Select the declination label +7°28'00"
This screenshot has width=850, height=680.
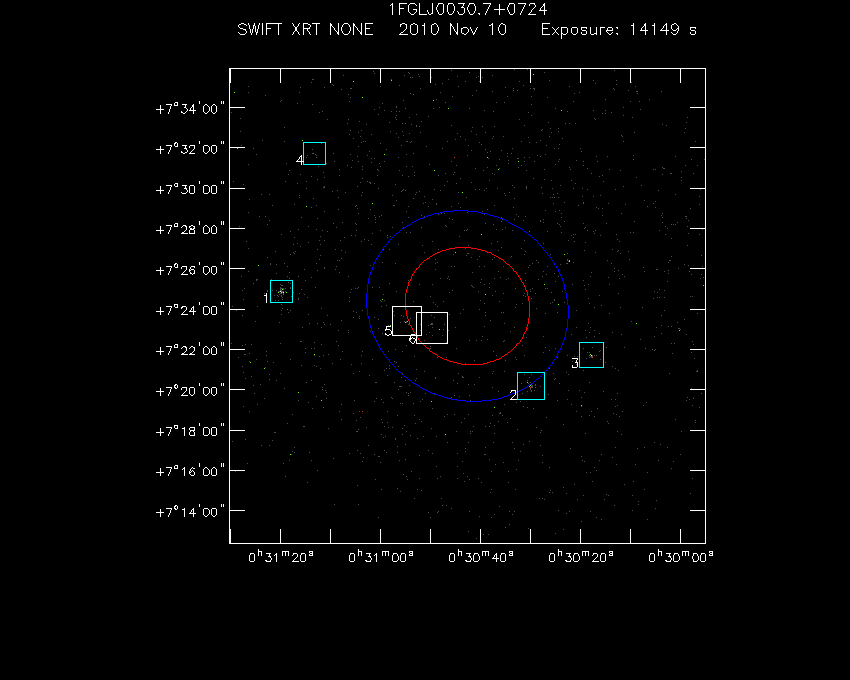coord(190,230)
